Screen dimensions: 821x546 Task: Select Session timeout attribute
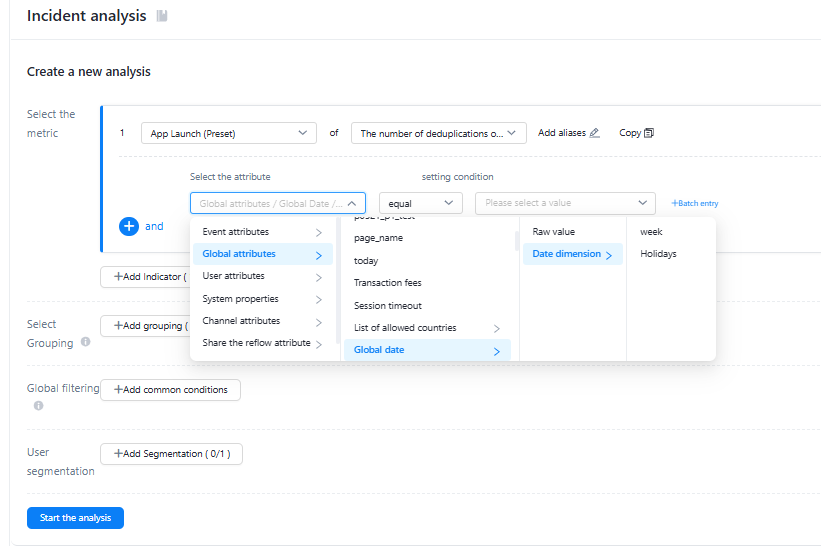427,306
